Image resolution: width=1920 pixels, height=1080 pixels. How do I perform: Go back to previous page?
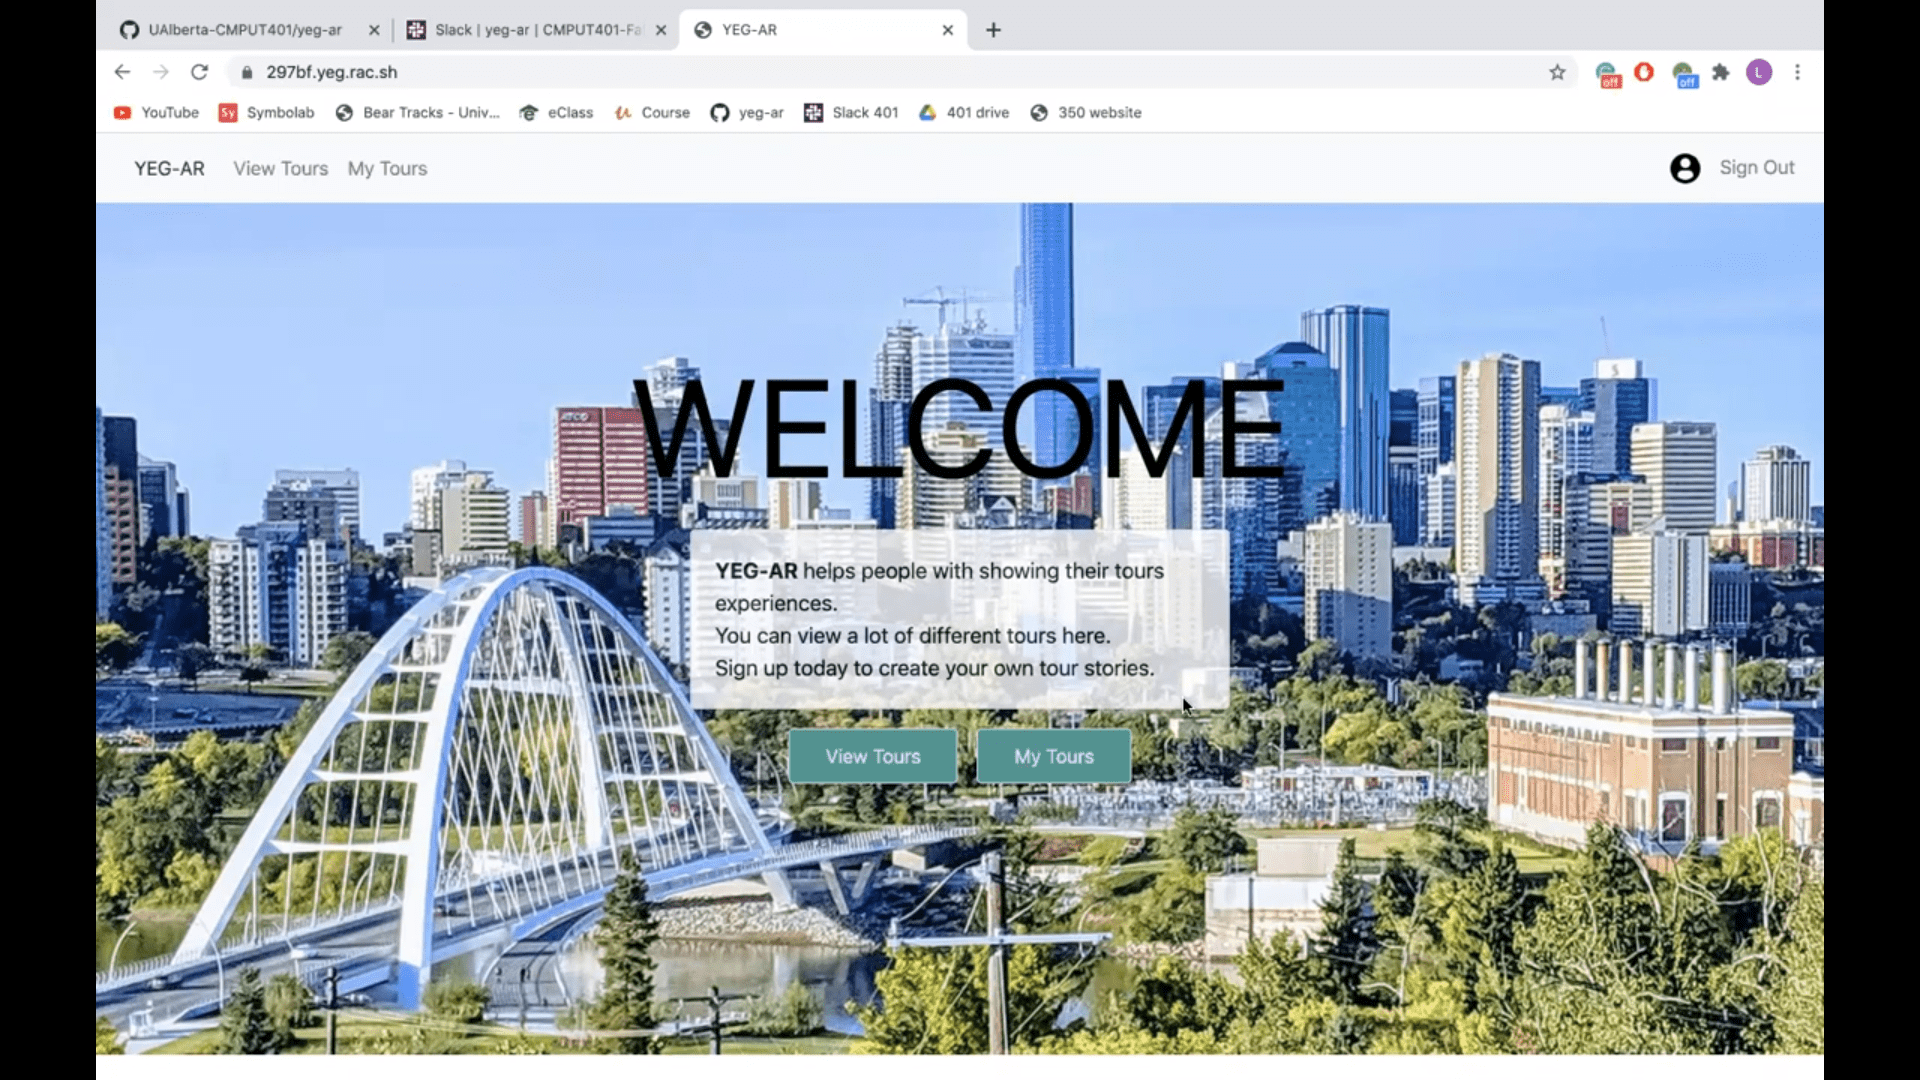pyautogui.click(x=122, y=72)
